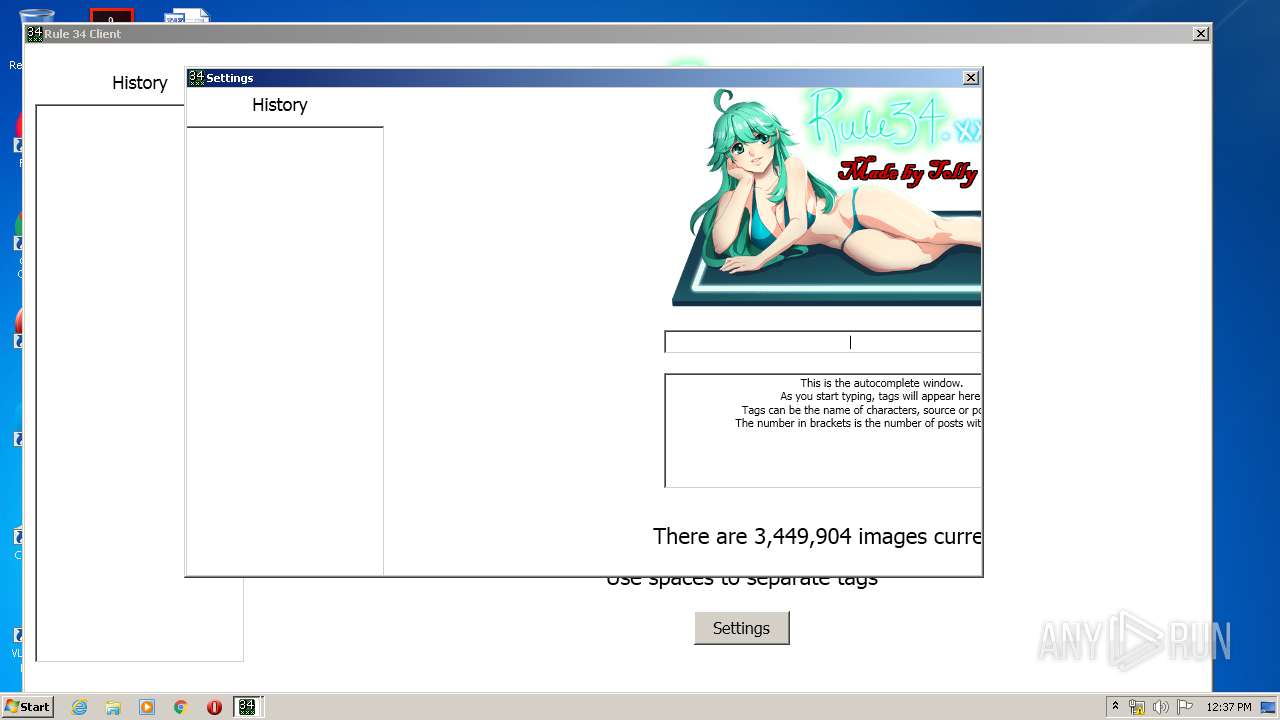Click the History label in main window
The height and width of the screenshot is (720, 1280).
pyautogui.click(x=139, y=83)
